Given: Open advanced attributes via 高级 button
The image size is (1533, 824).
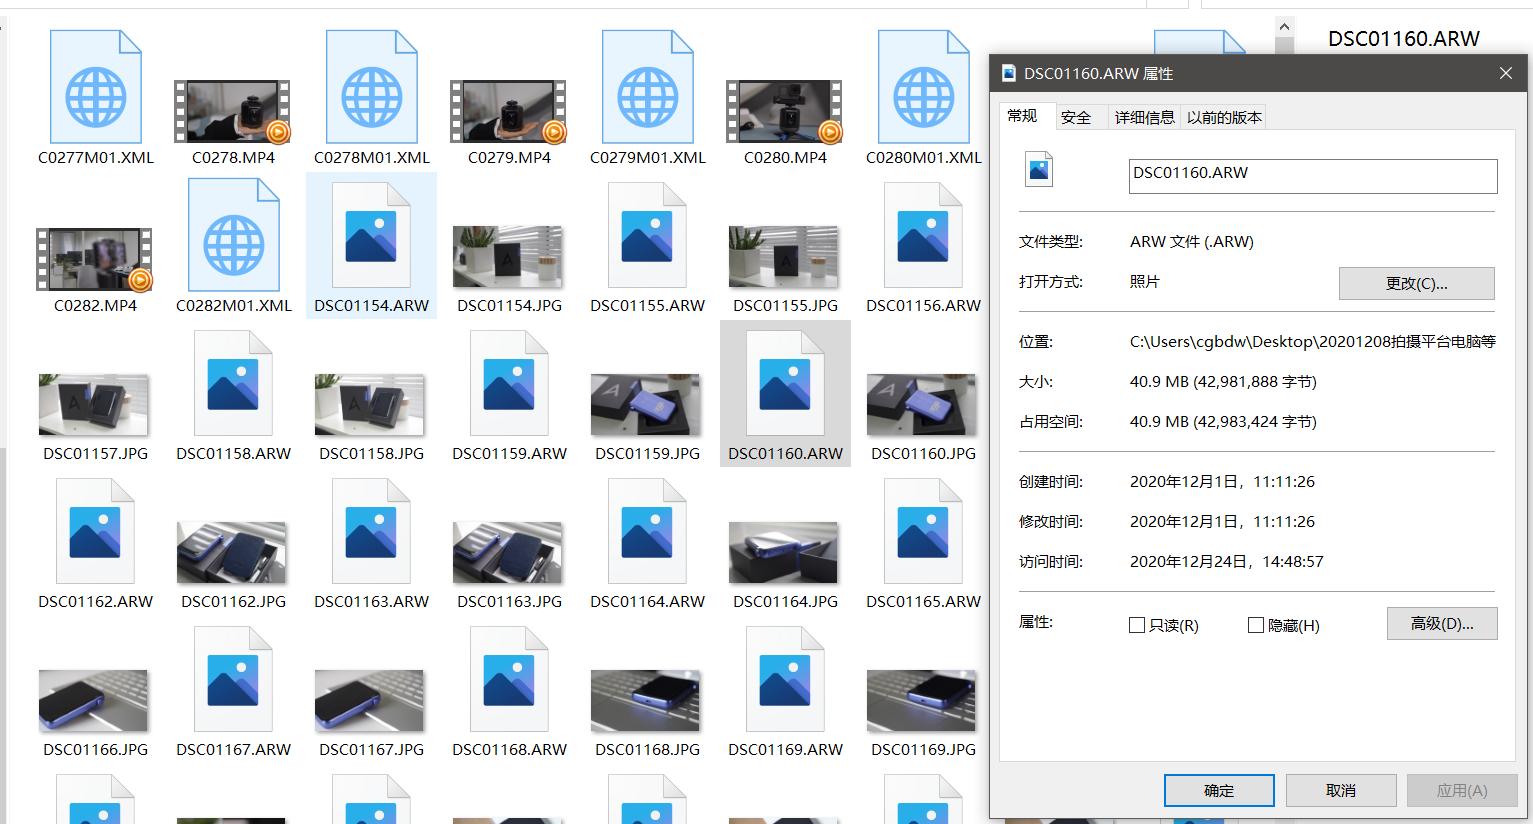Looking at the screenshot, I should point(1441,623).
